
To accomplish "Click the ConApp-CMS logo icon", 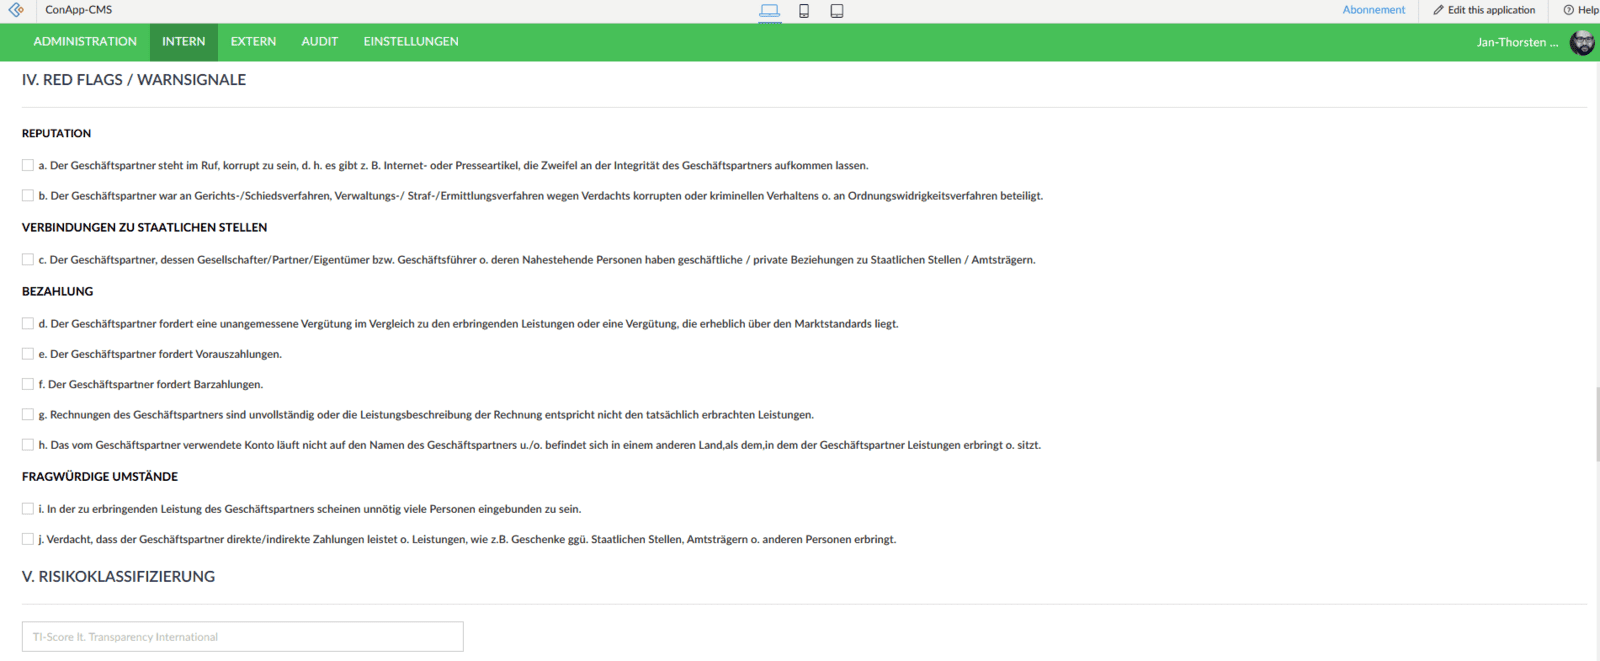I will pyautogui.click(x=16, y=10).
